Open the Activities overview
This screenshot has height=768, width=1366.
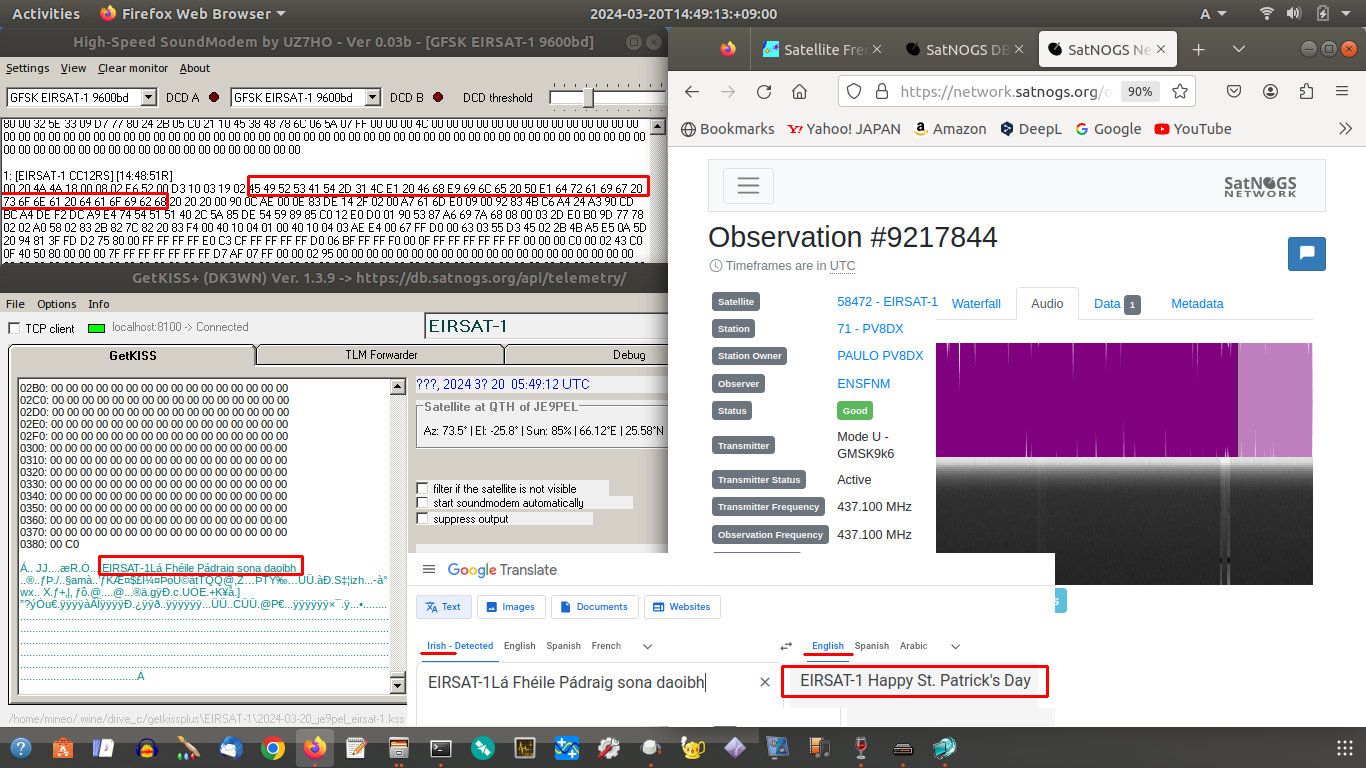(46, 14)
